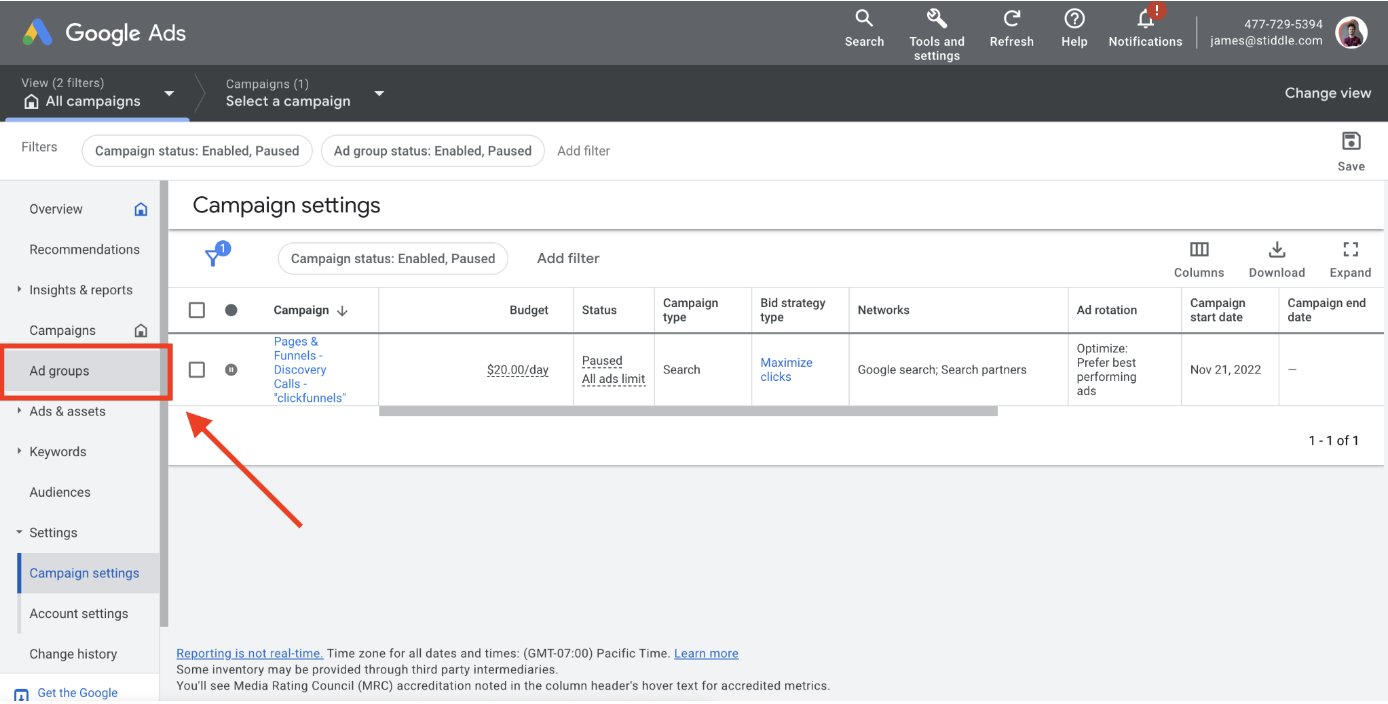Click top Campaign status: Enabled, Paused chip
The width and height of the screenshot is (1388, 704).
(x=197, y=151)
